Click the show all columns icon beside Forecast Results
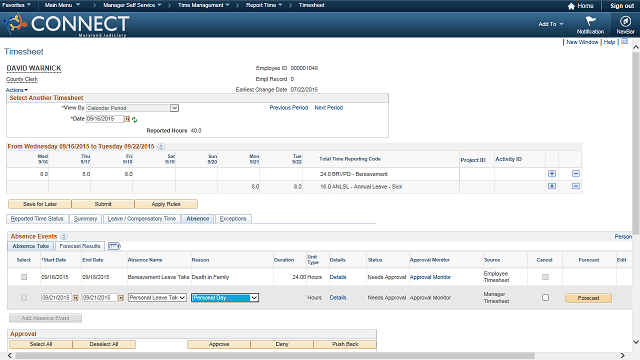 tap(114, 246)
